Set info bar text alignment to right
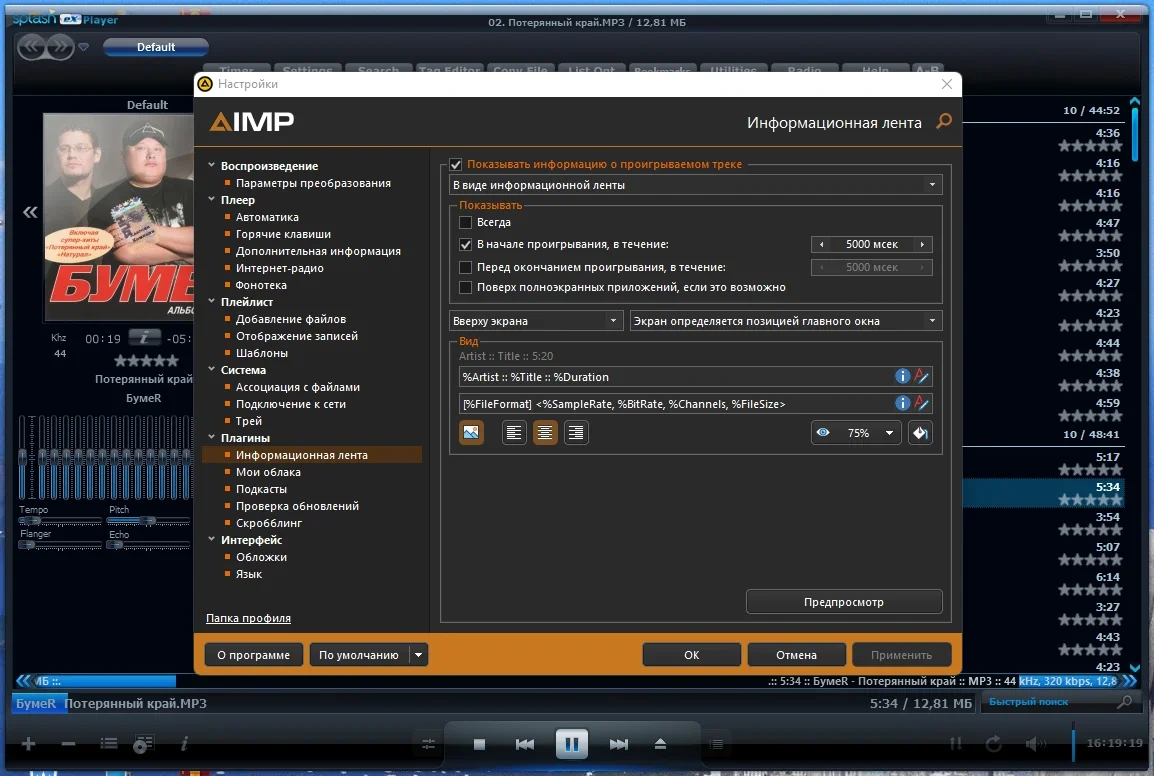The image size is (1154, 776). point(576,432)
